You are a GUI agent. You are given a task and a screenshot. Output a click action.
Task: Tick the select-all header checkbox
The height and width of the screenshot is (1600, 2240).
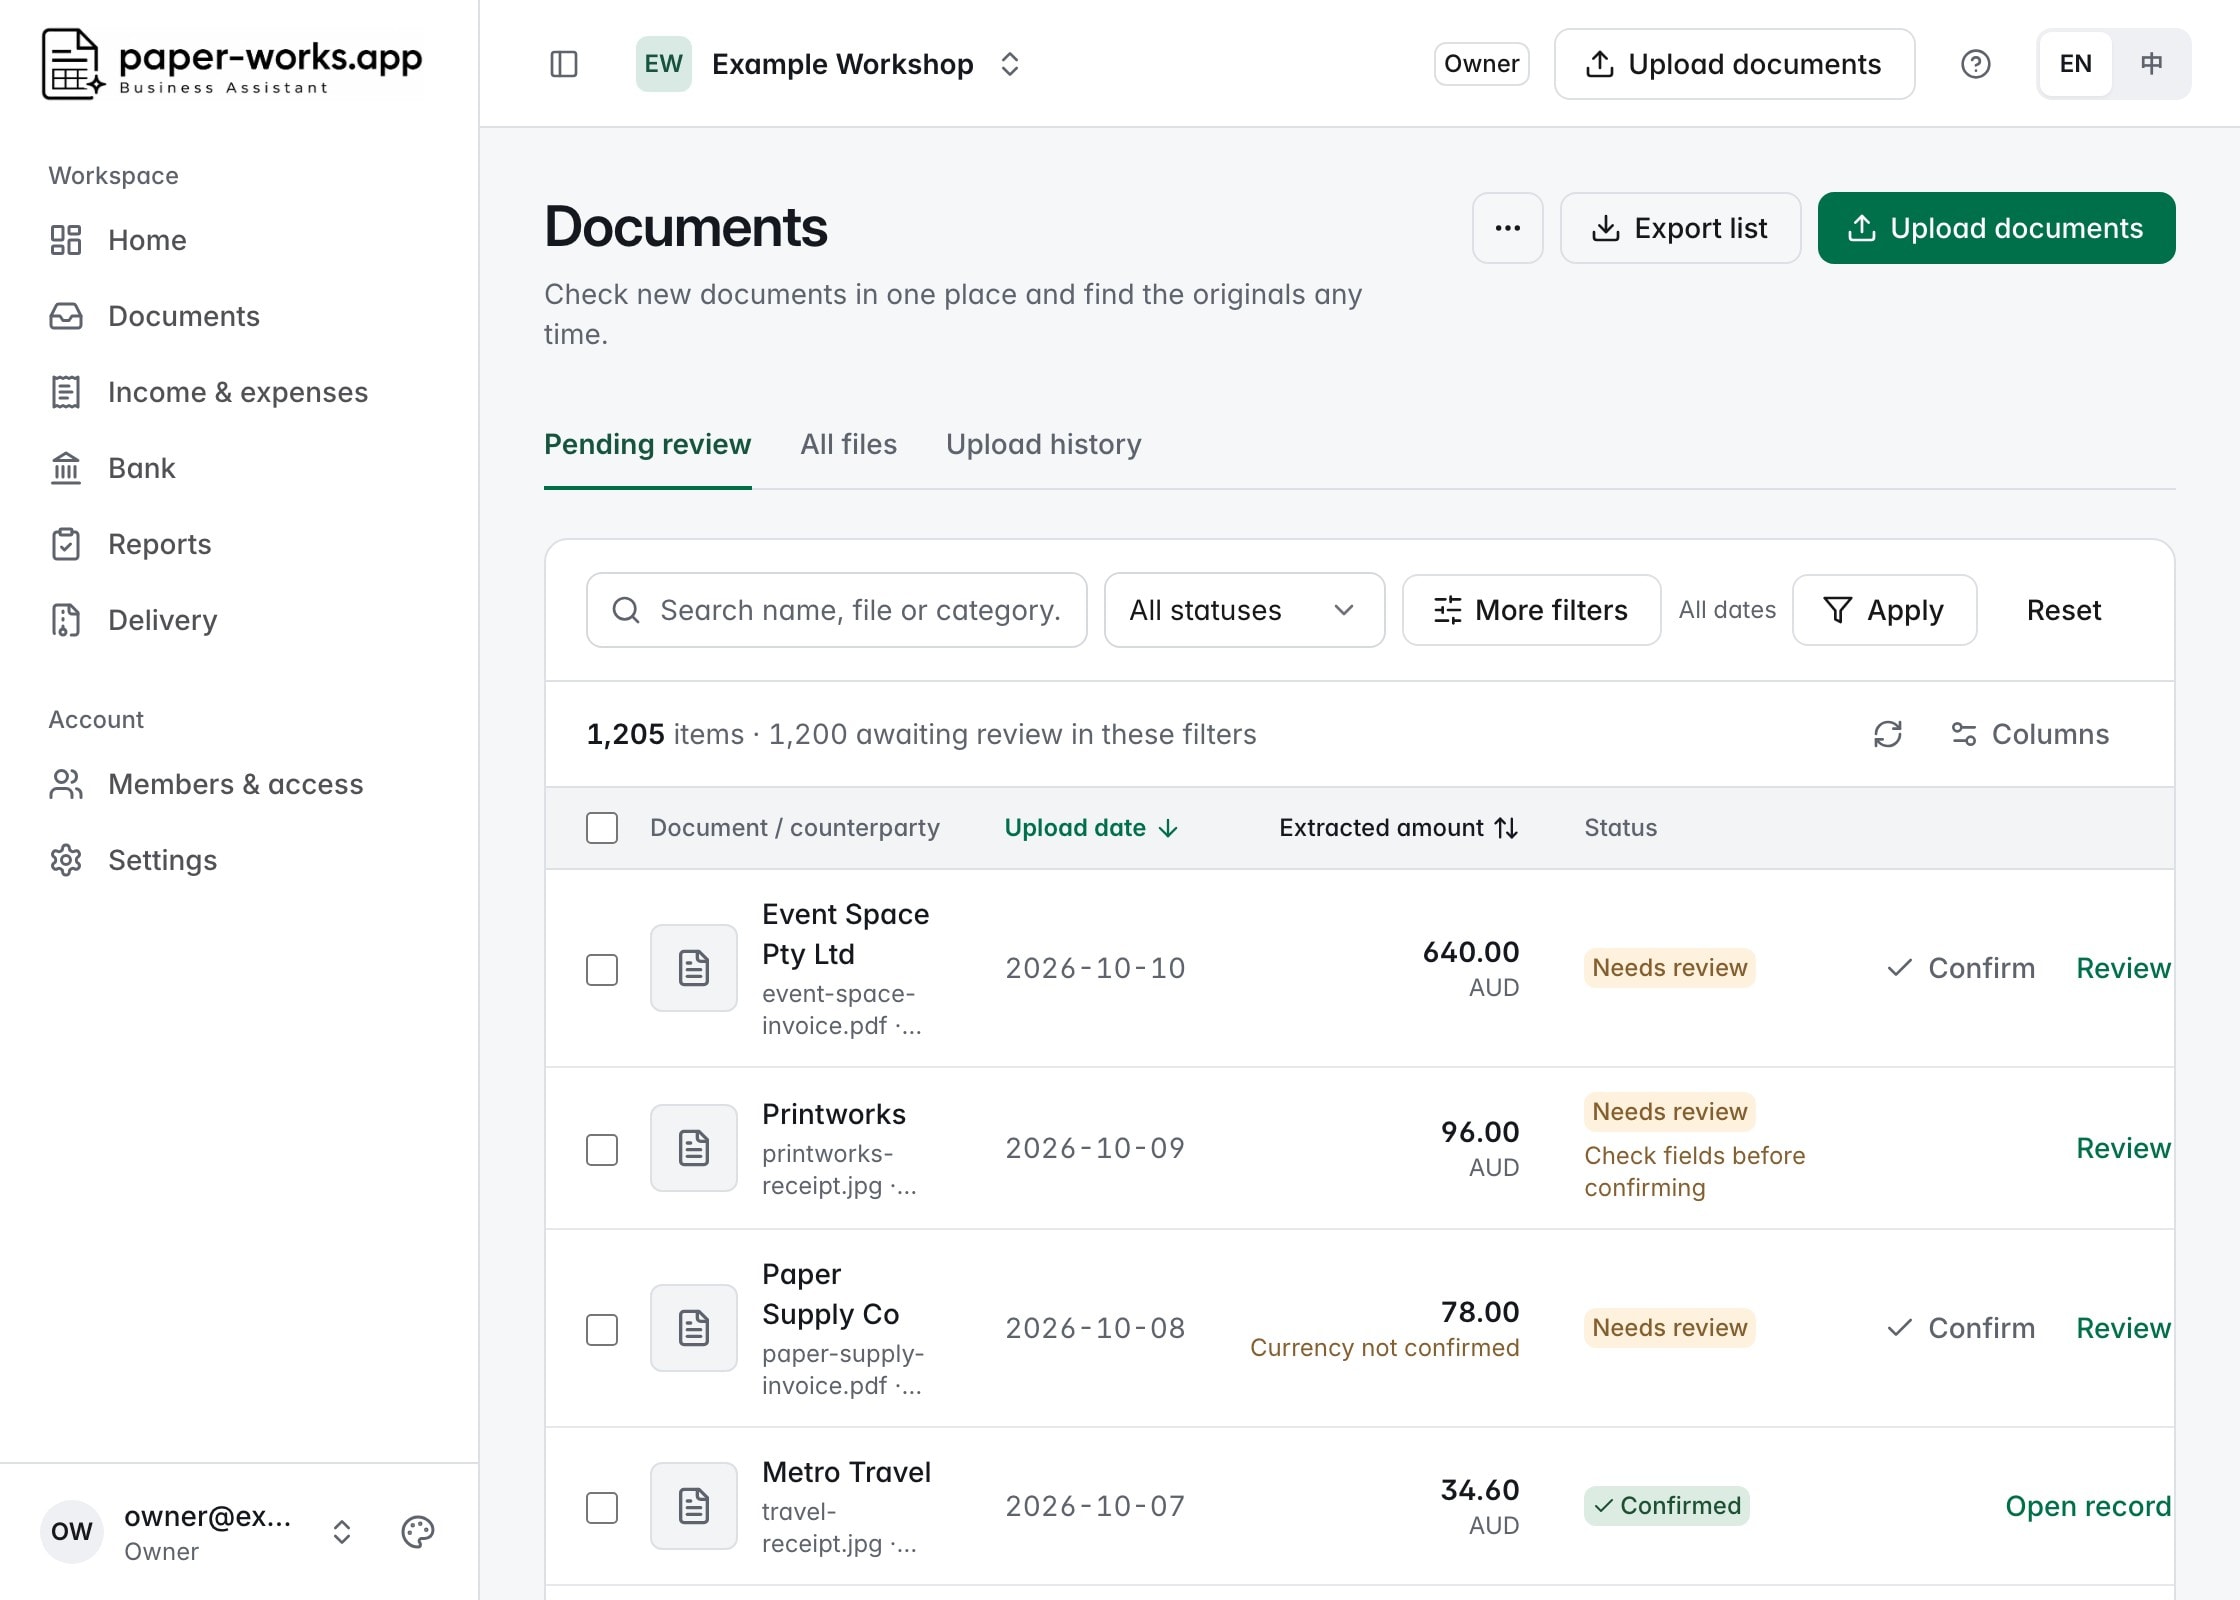click(602, 828)
